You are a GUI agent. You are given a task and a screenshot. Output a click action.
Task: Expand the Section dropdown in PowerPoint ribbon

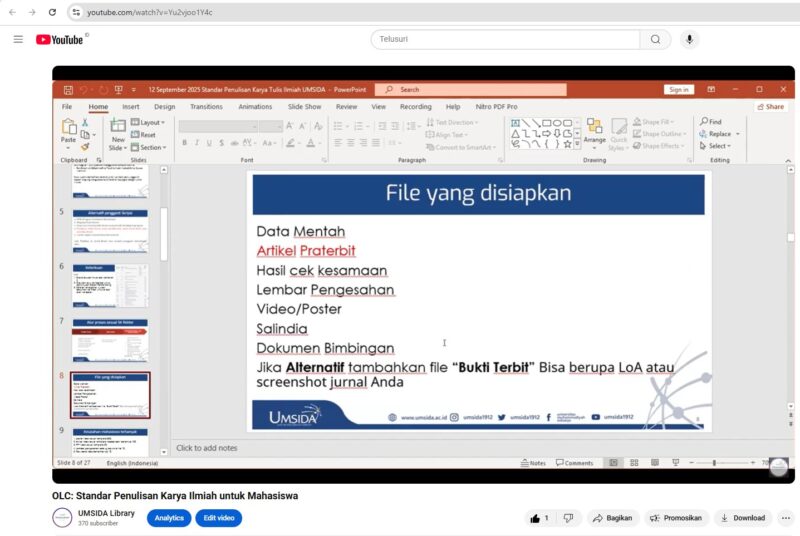(x=151, y=147)
